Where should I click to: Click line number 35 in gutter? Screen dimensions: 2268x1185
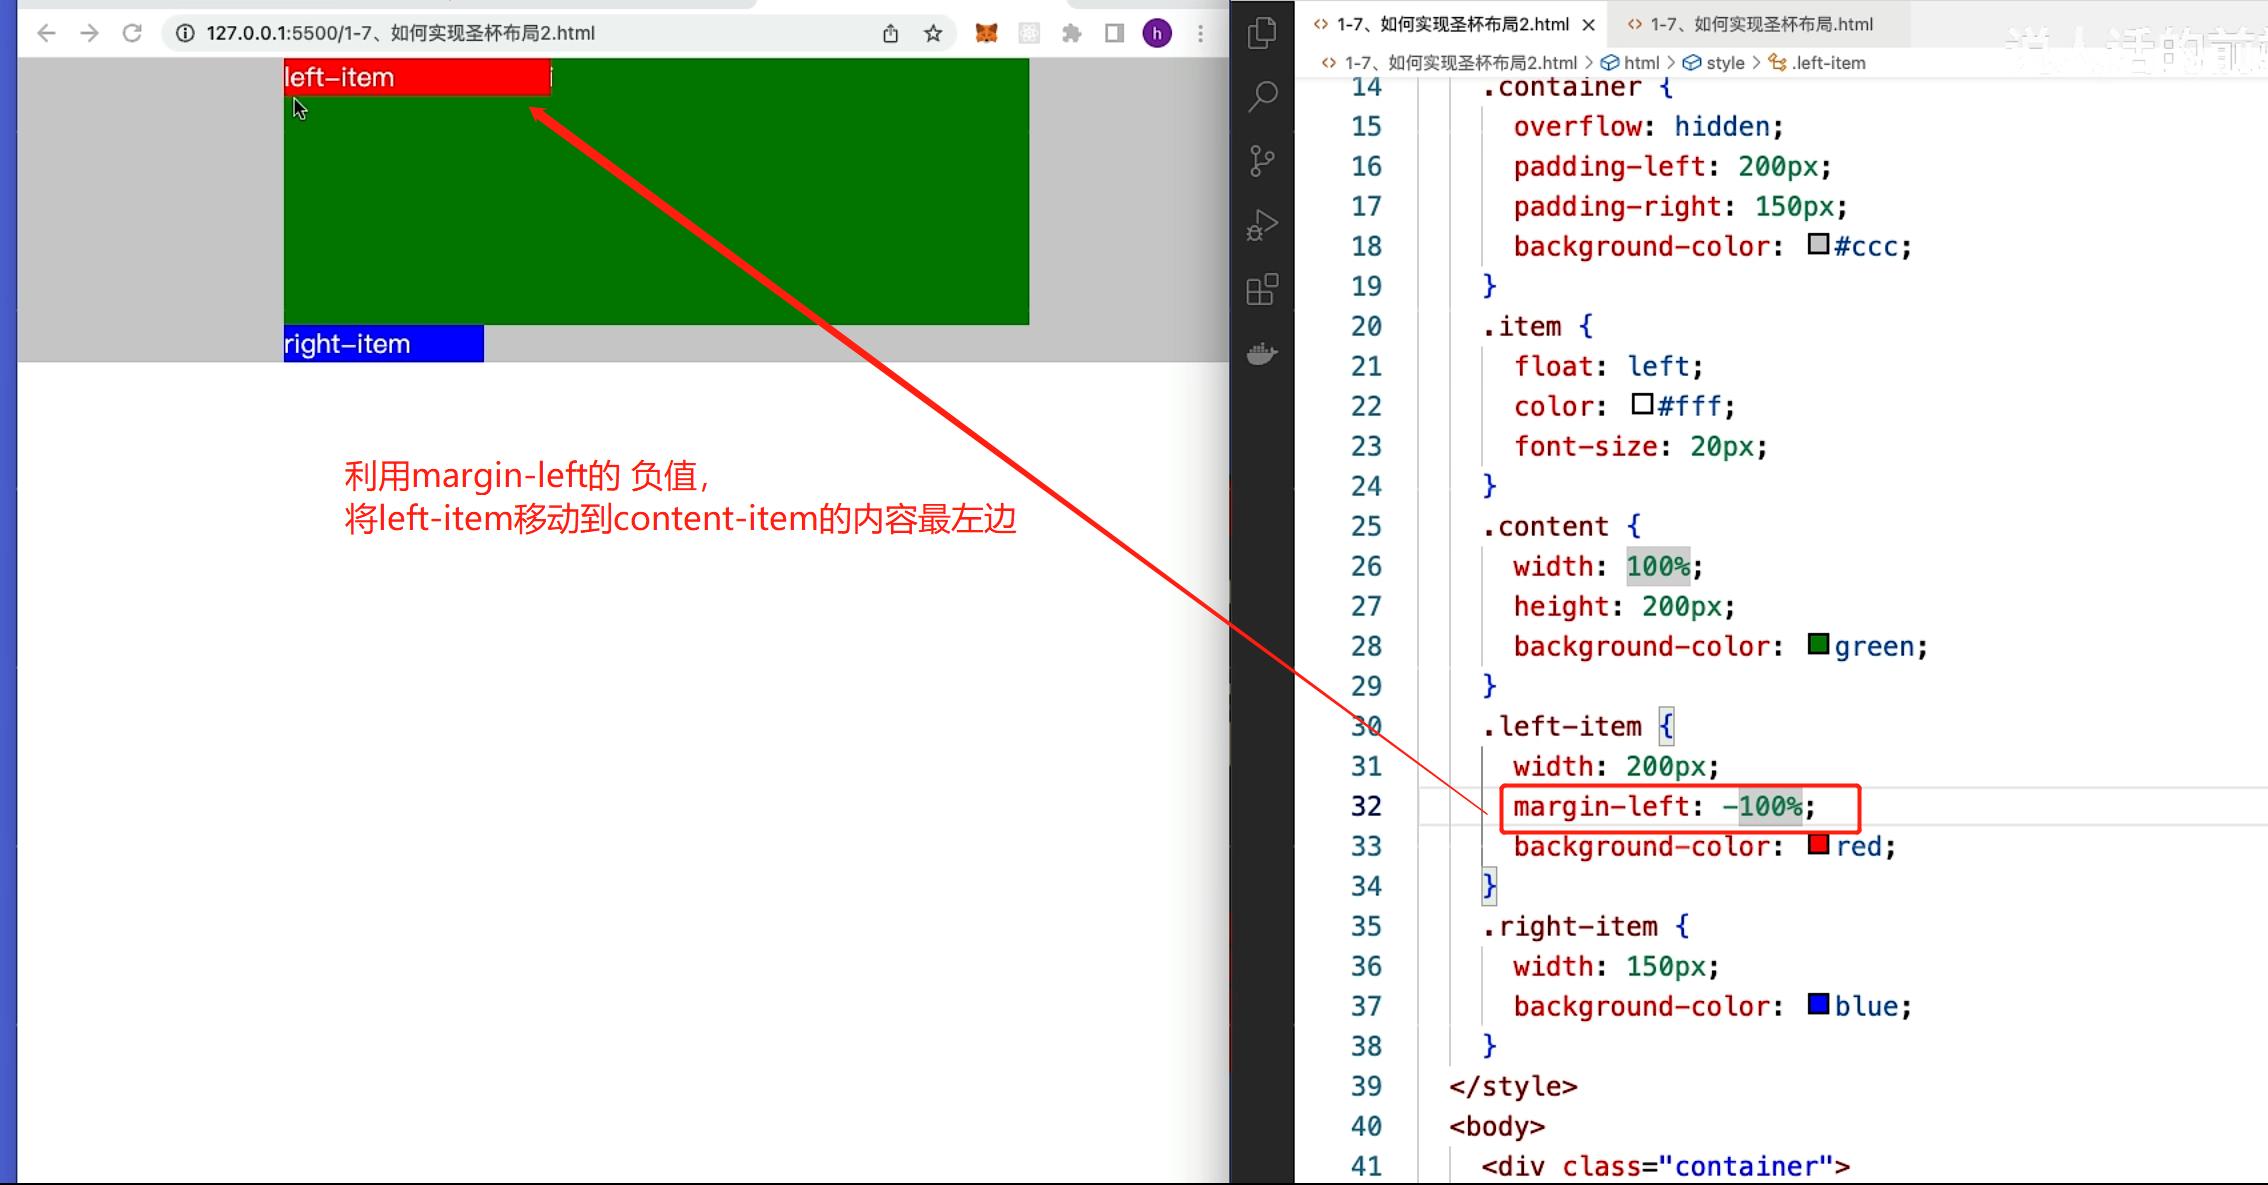point(1366,926)
